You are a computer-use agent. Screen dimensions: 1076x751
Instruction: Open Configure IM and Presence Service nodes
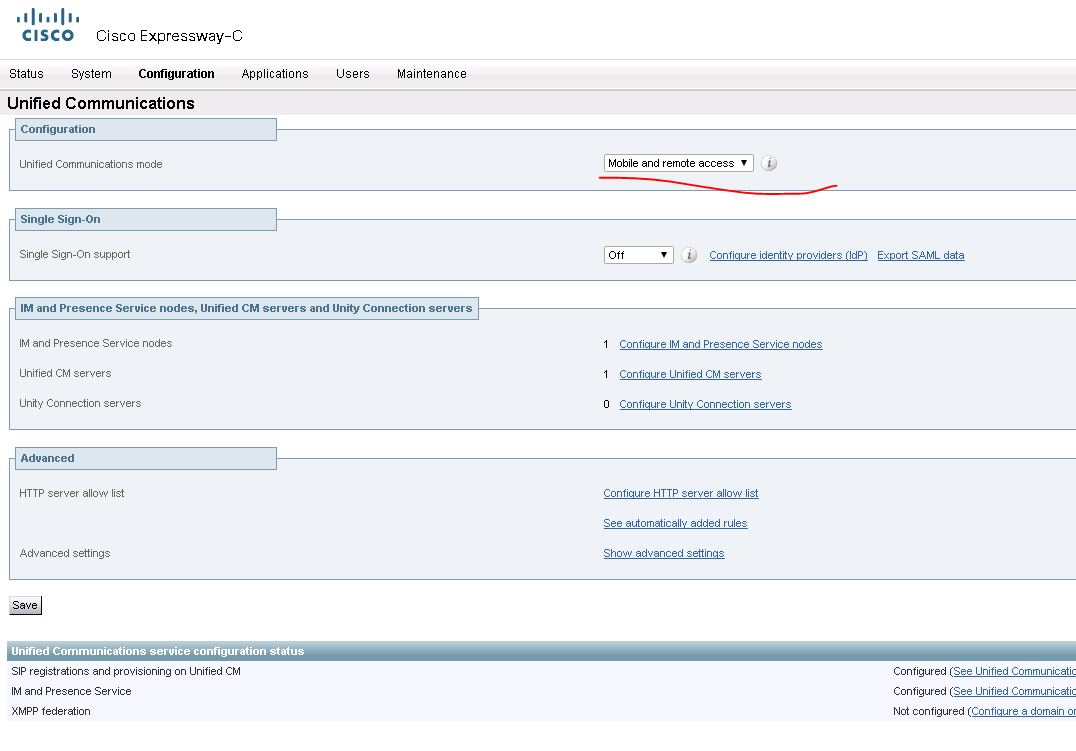[x=721, y=345]
